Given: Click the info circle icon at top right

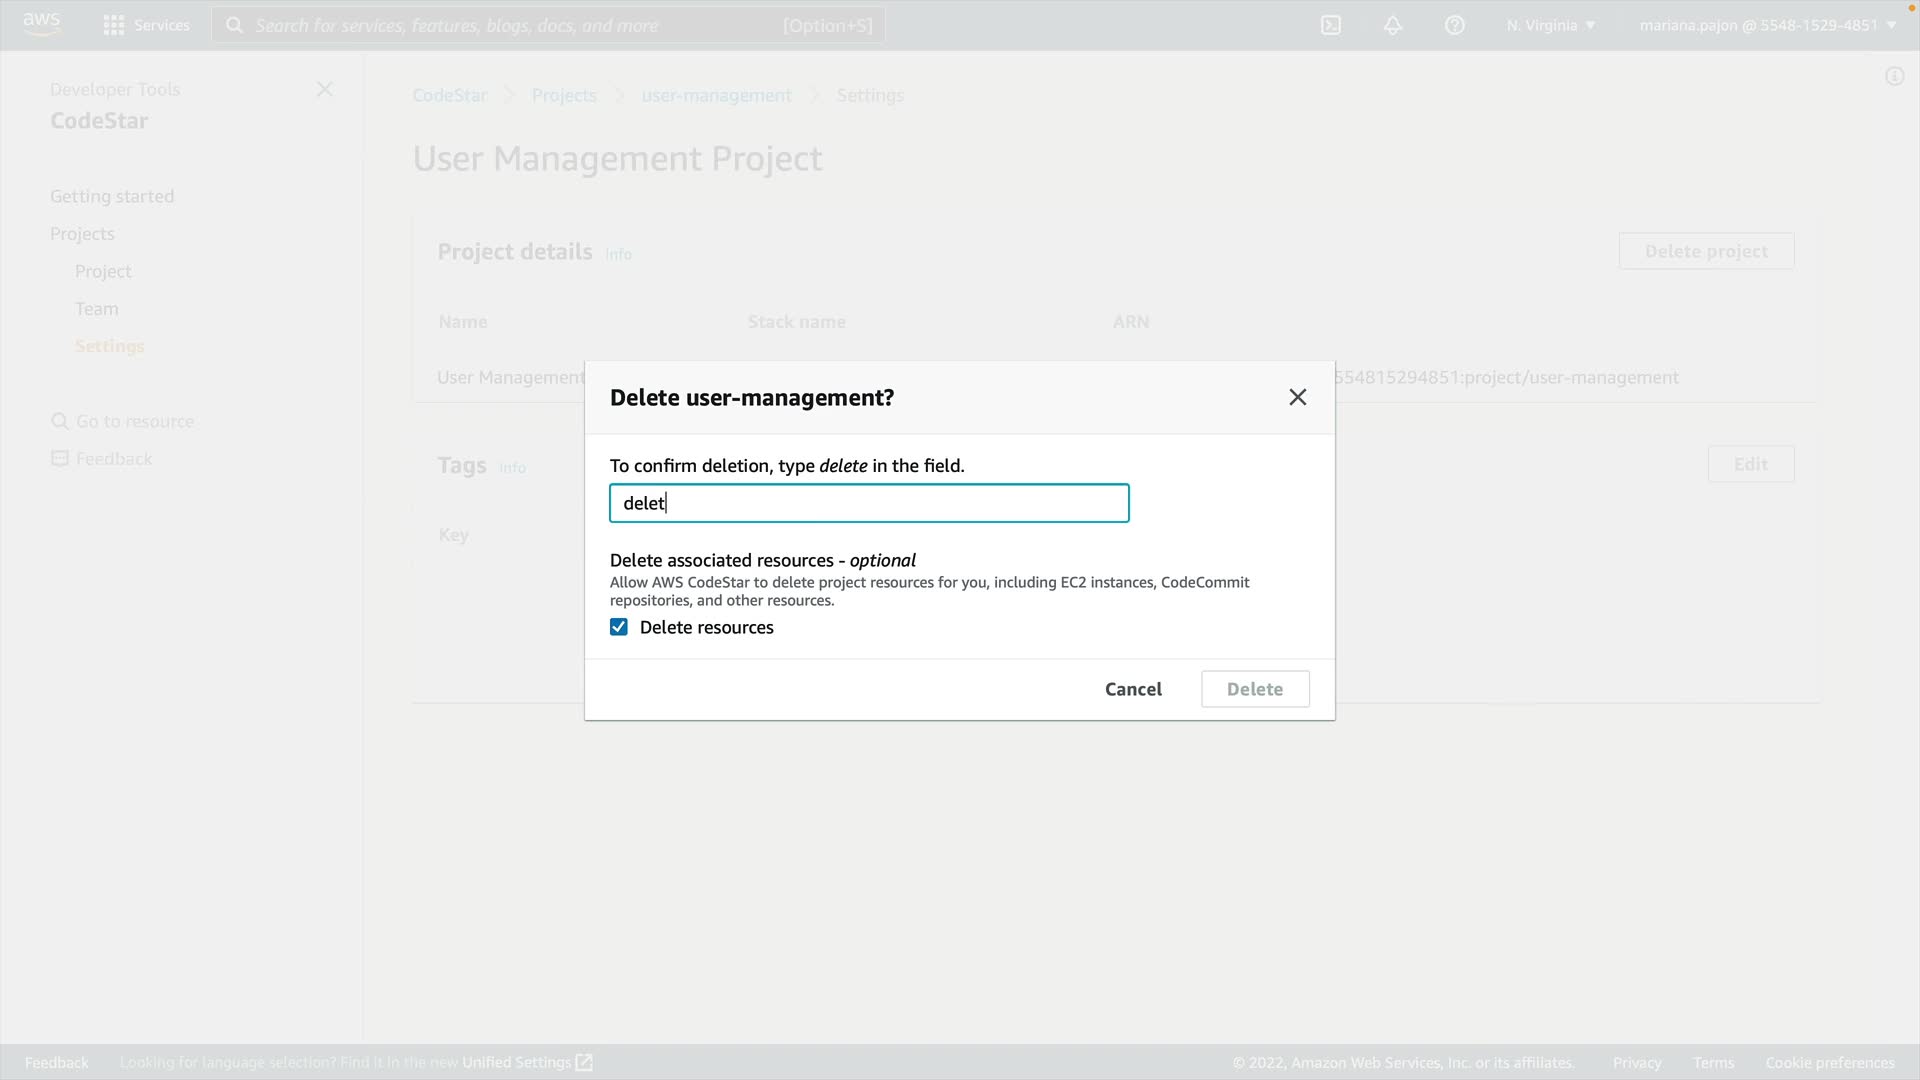Looking at the screenshot, I should click(x=1894, y=77).
